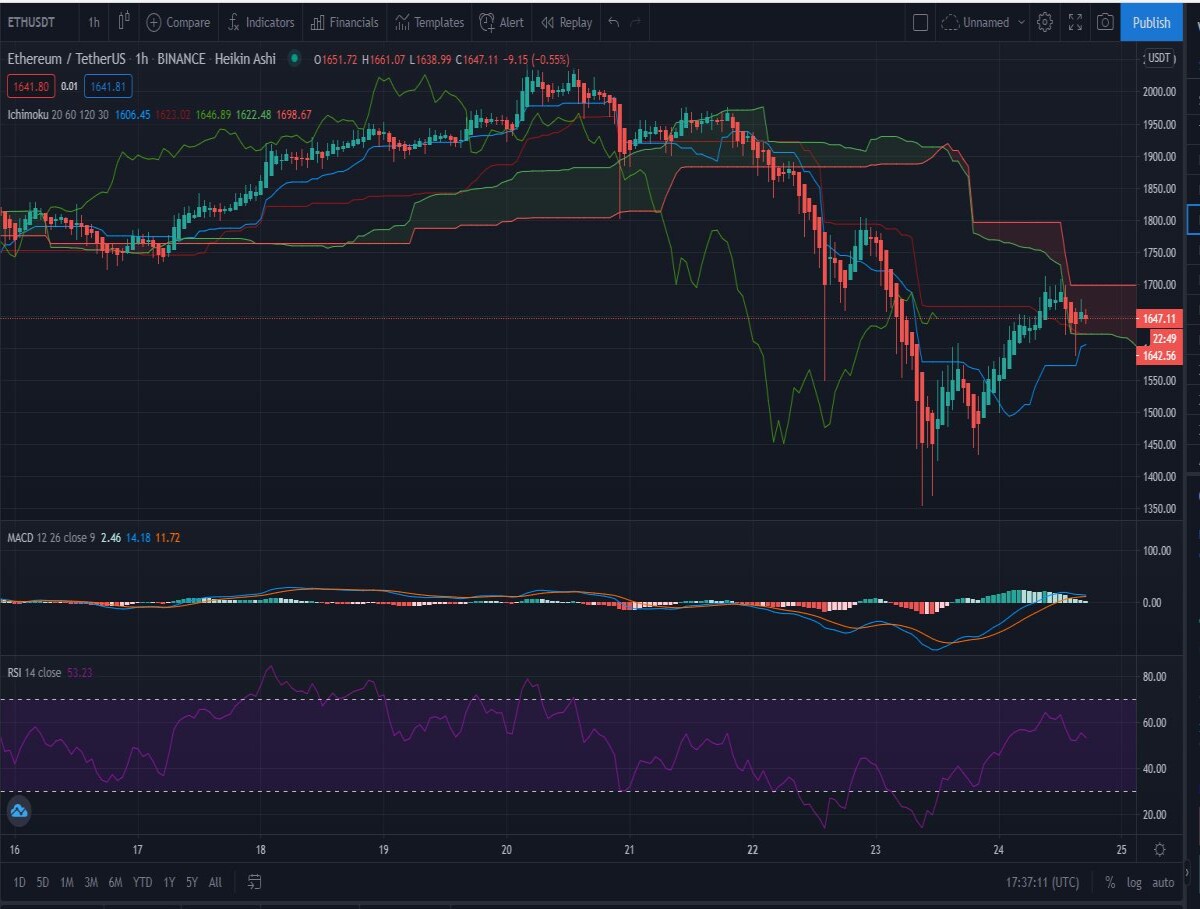Viewport: 1200px width, 909px height.
Task: Click the Compare symbol plus icon
Action: (x=153, y=22)
